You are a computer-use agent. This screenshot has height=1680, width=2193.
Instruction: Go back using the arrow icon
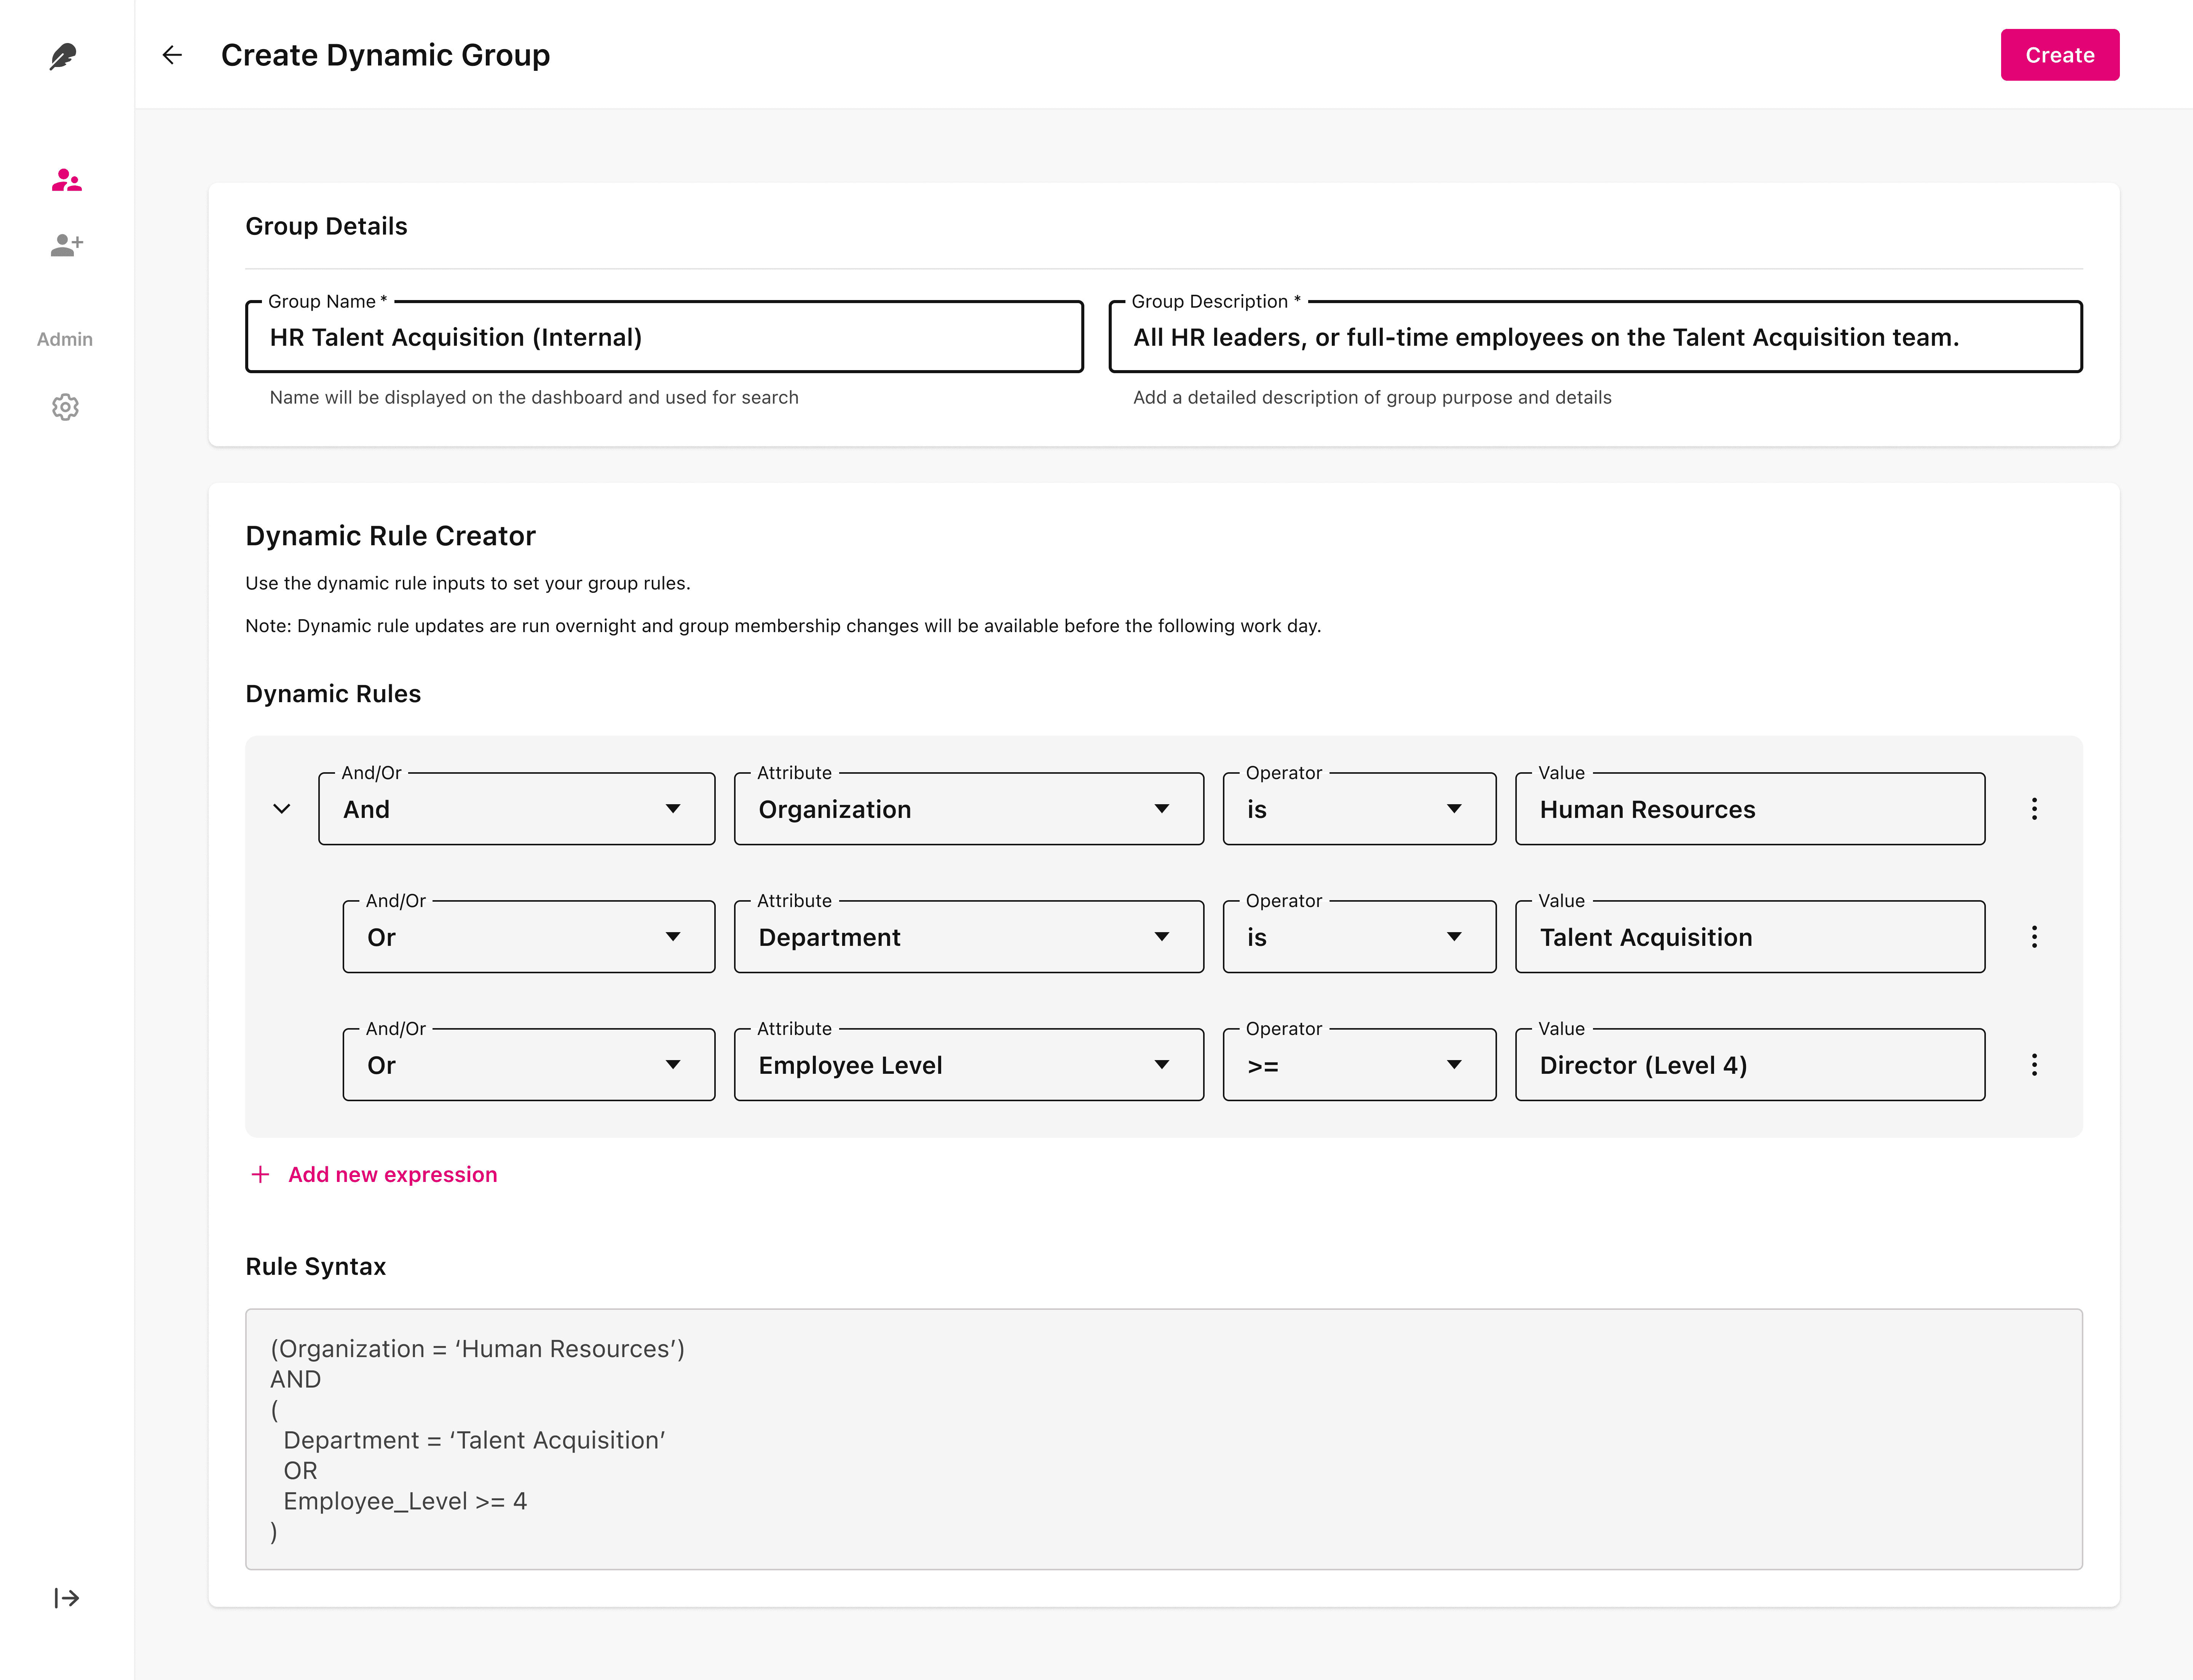point(173,55)
